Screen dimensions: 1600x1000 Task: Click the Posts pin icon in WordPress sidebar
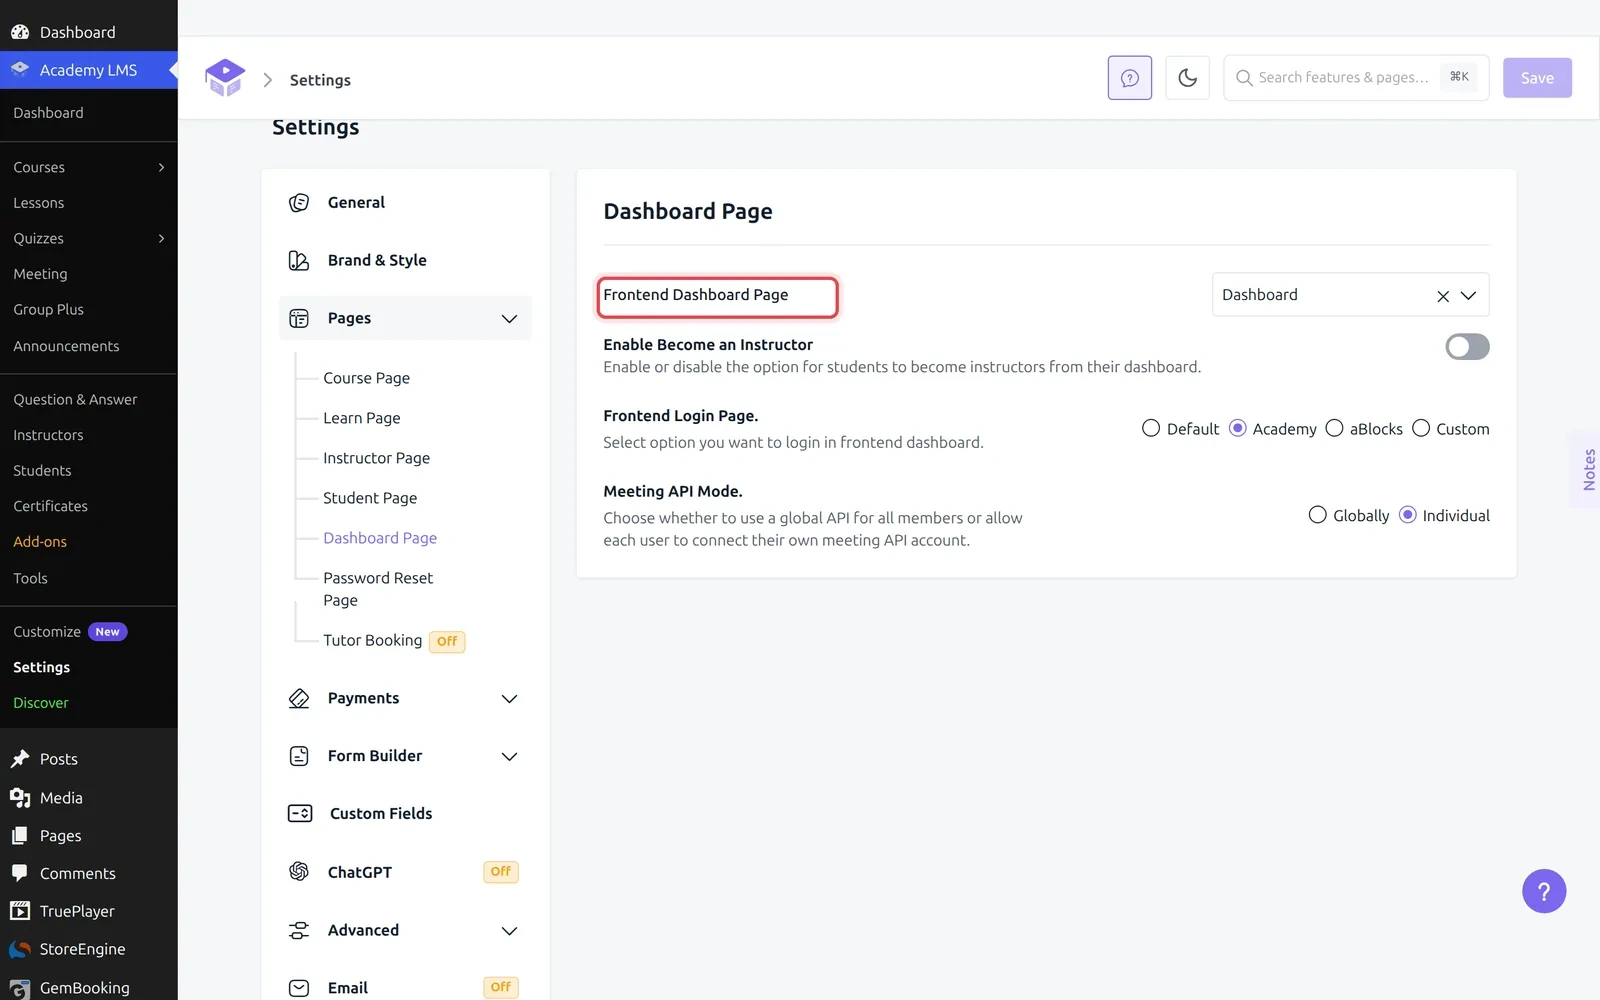[20, 759]
